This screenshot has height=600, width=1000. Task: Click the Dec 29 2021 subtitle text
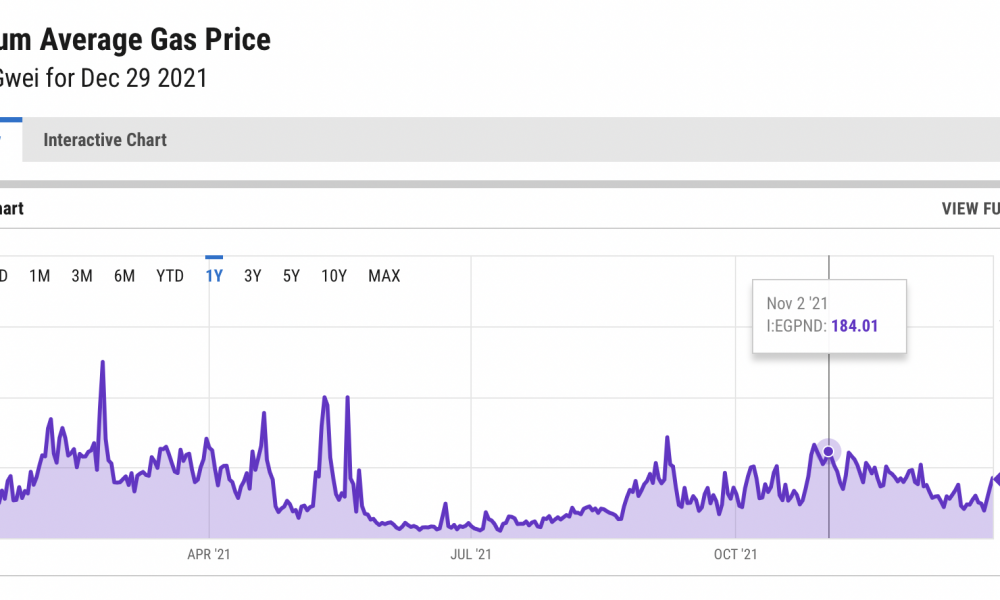pos(144,78)
